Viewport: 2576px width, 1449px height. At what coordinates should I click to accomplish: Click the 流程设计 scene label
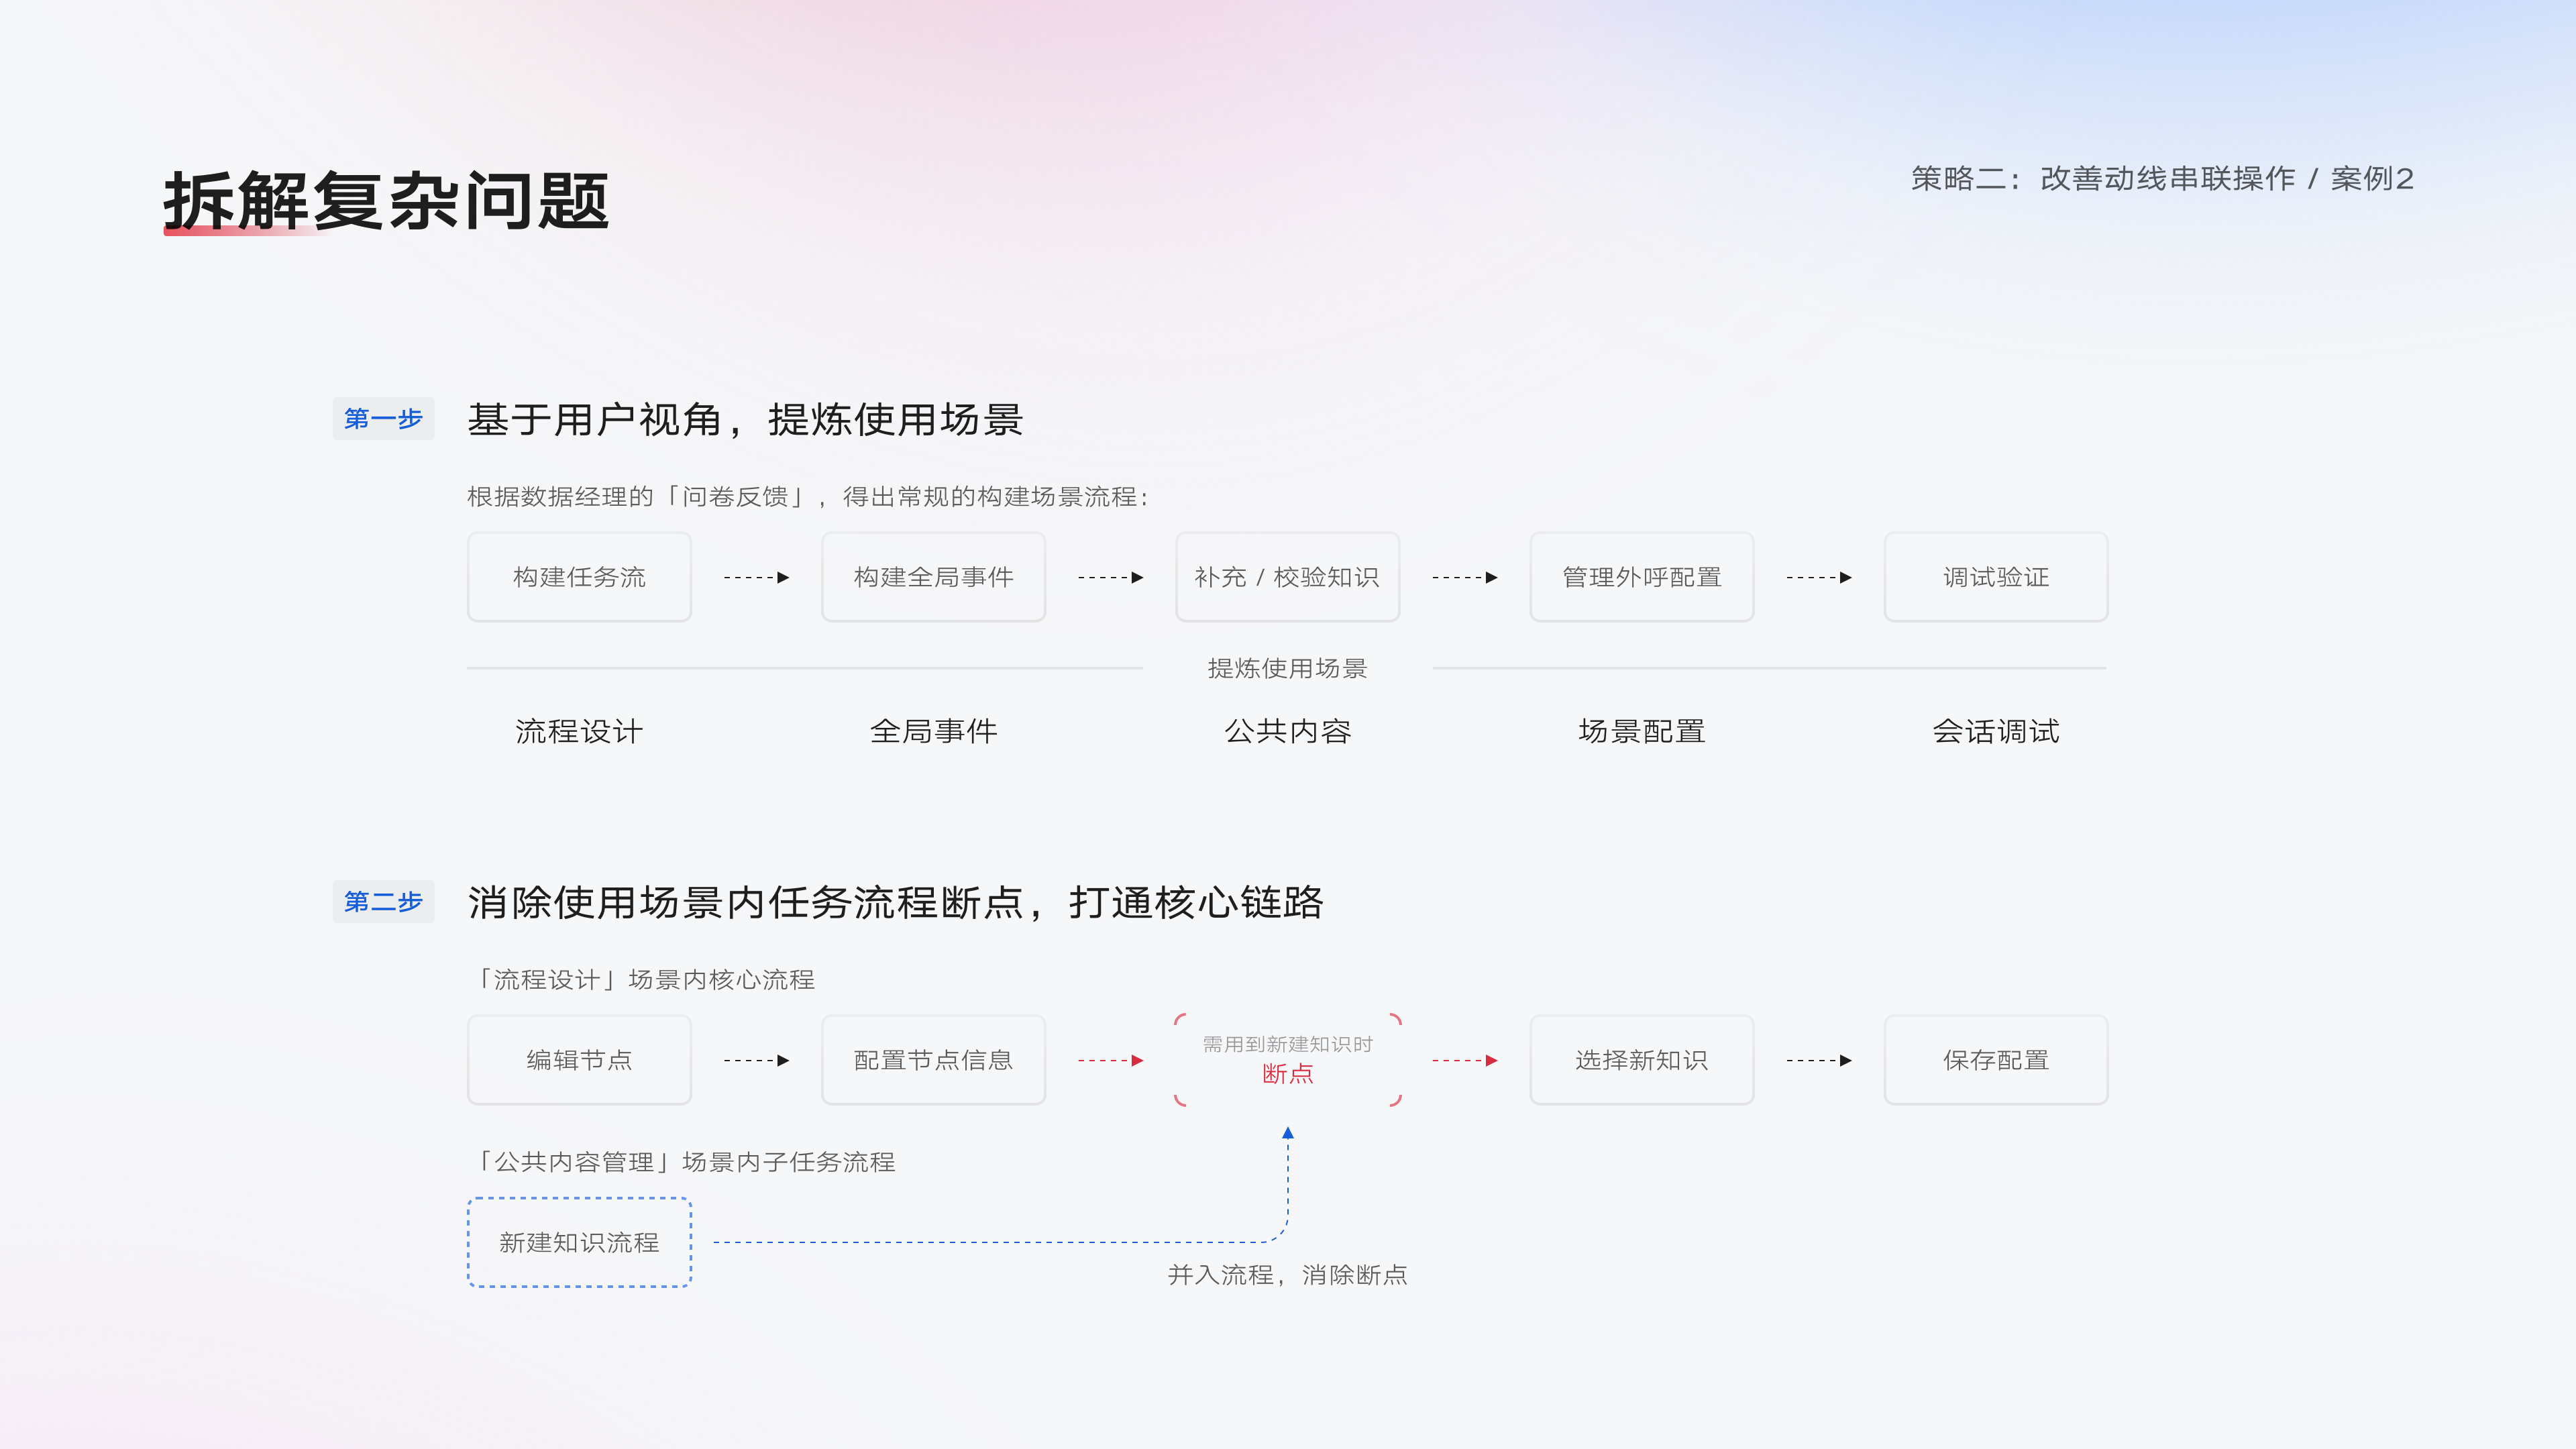(x=579, y=731)
